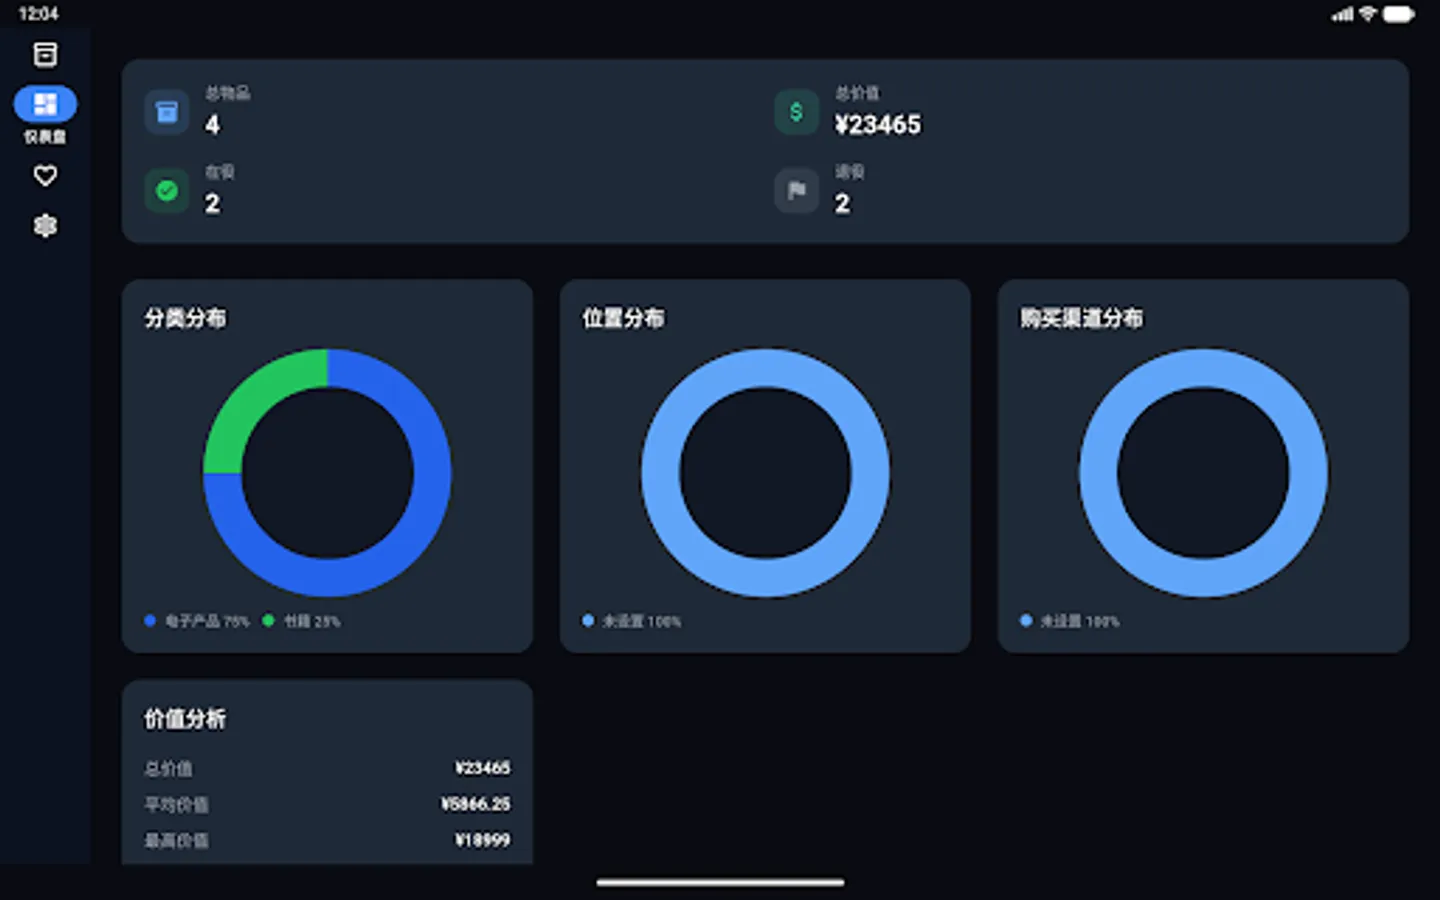Open the 位置分布 panel header

[623, 318]
